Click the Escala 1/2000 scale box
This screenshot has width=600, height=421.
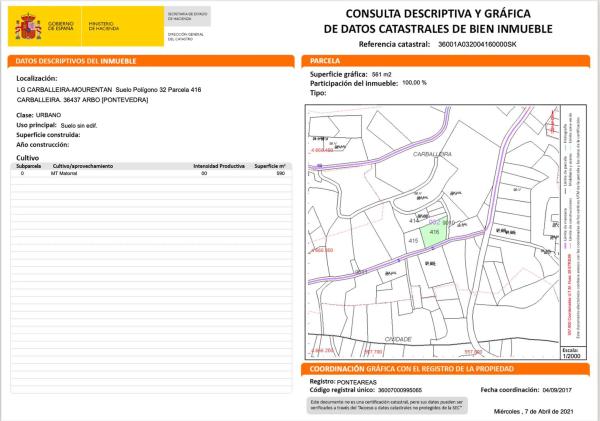click(571, 350)
